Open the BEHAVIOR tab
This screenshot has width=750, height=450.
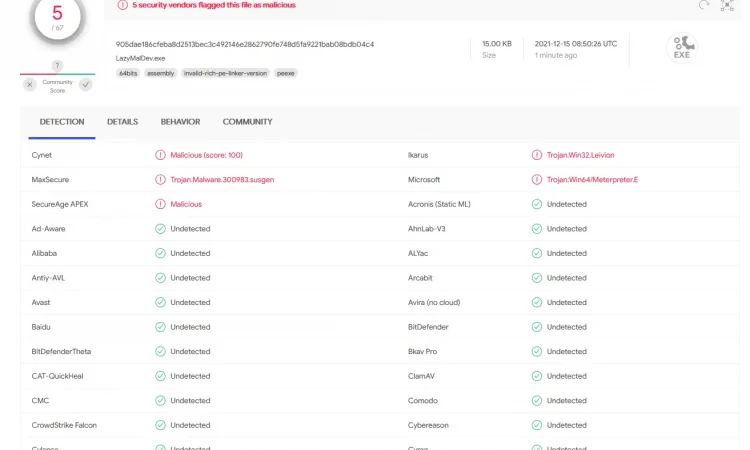(180, 122)
